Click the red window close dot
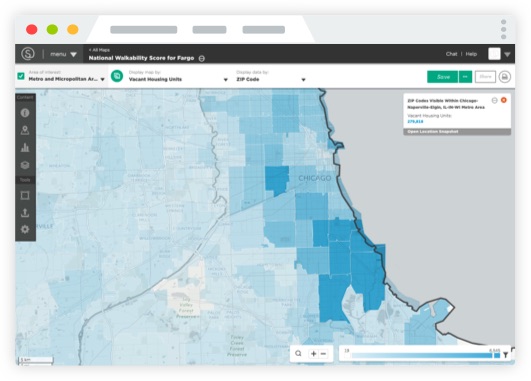 pyautogui.click(x=32, y=29)
